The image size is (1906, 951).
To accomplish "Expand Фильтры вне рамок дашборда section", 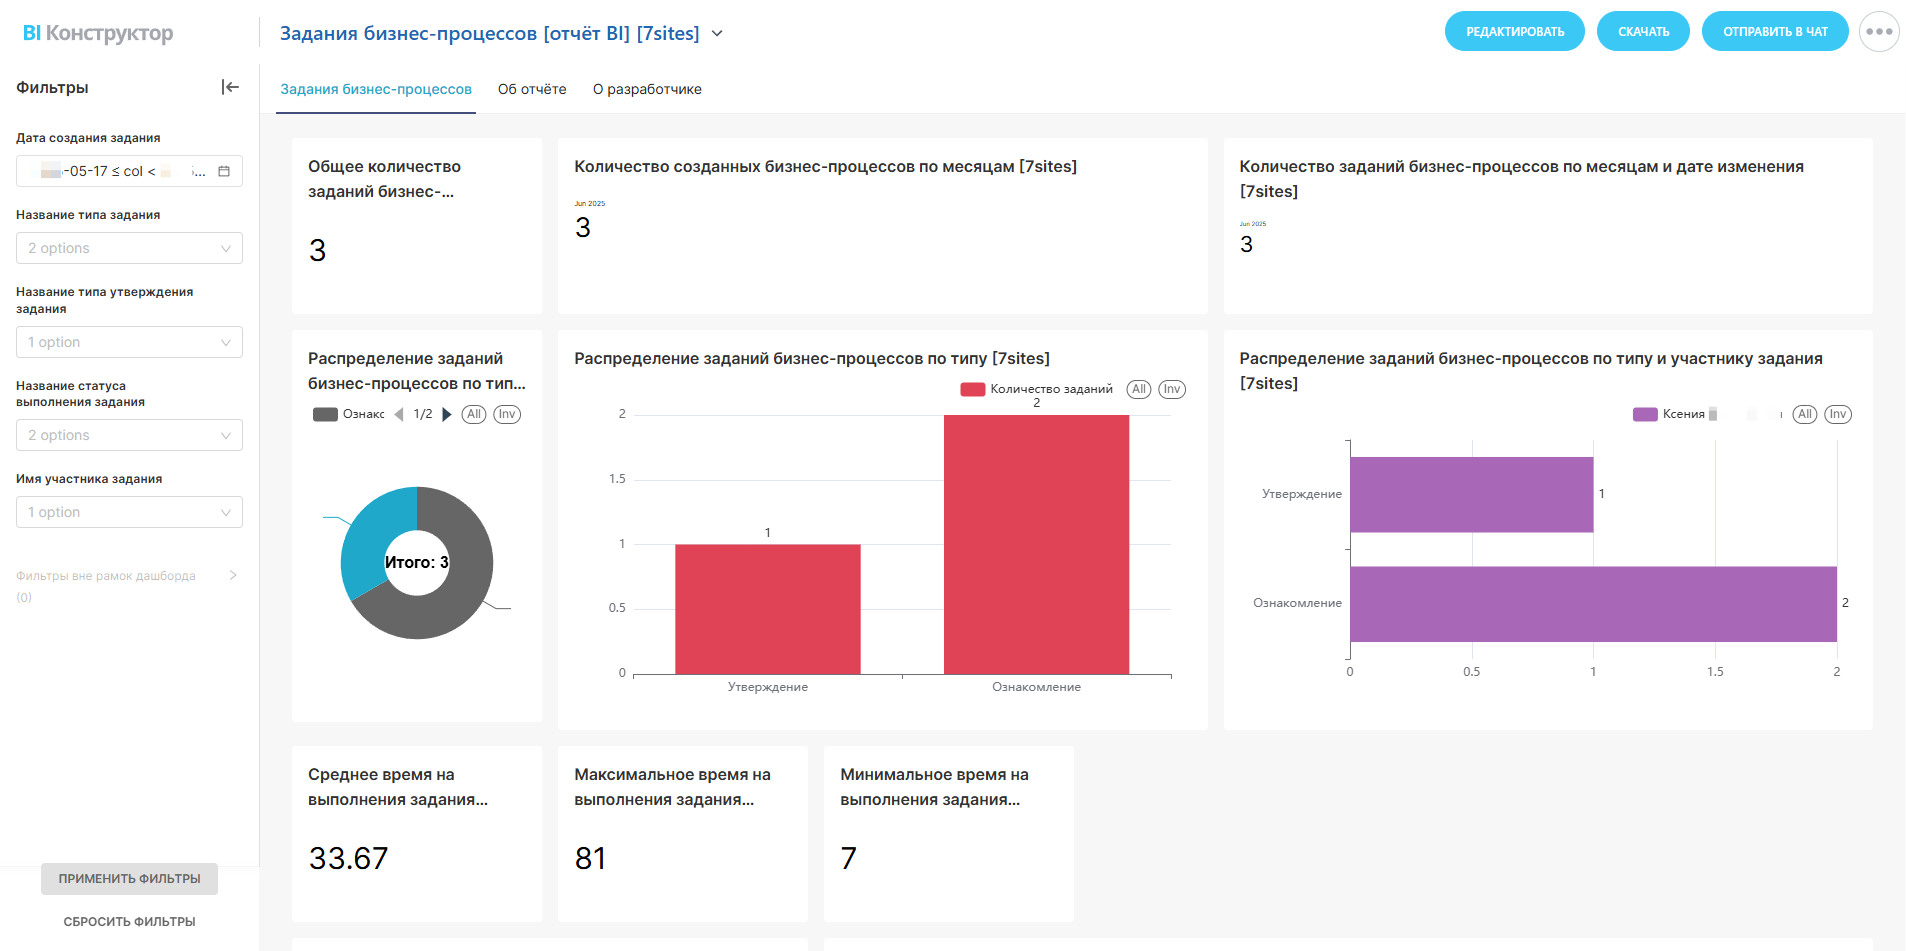I will tap(232, 575).
